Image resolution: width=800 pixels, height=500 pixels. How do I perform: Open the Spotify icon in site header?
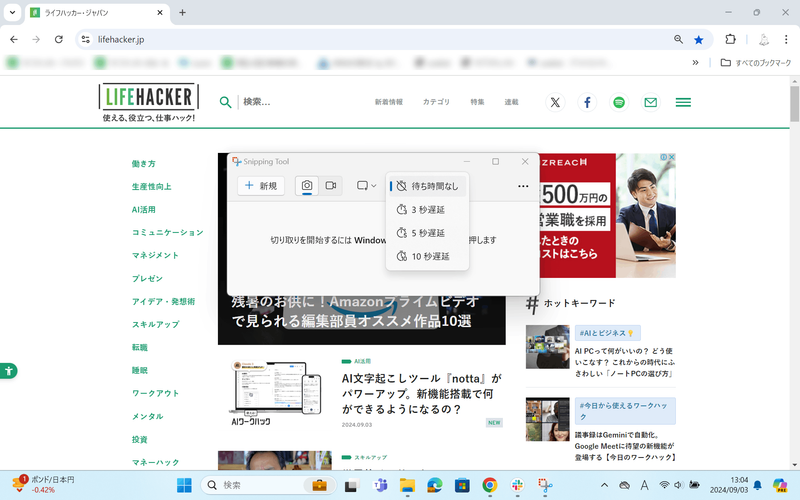[619, 102]
